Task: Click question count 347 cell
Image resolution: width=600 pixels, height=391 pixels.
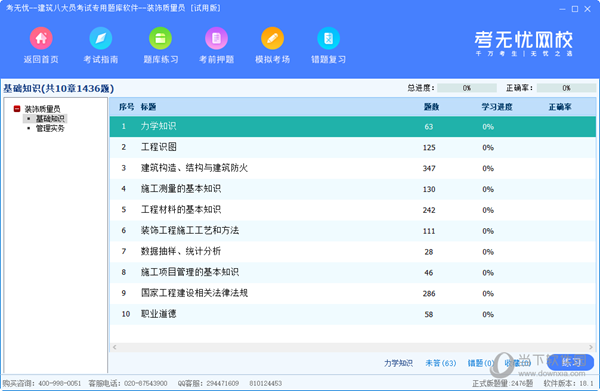Action: tap(429, 168)
